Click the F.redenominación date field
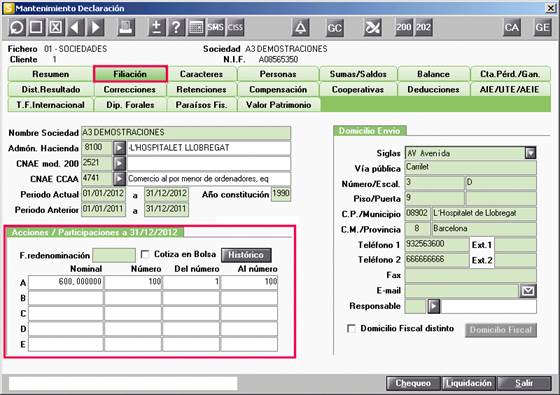Image resolution: width=560 pixels, height=395 pixels. pyautogui.click(x=114, y=255)
